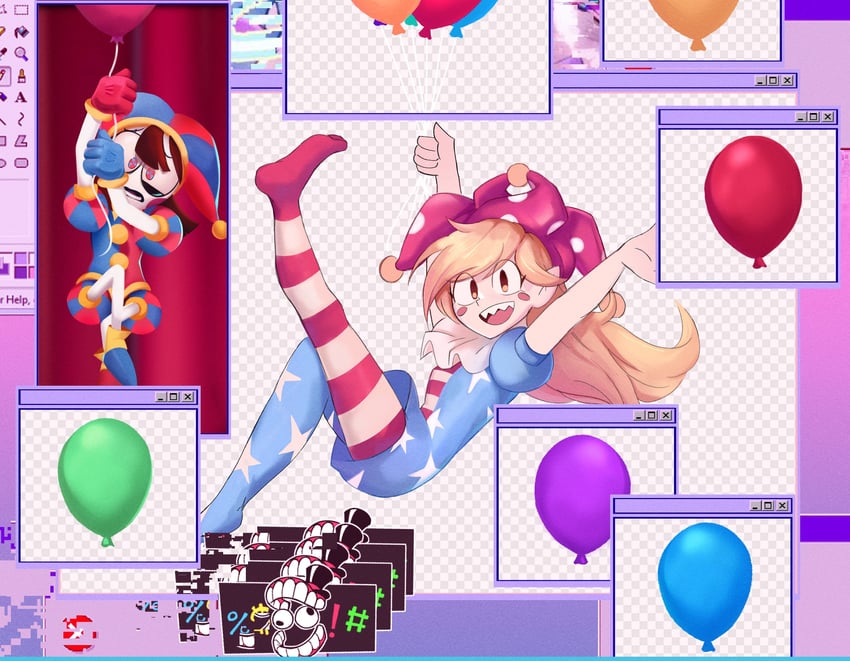Maximize the blue balloon window

pos(768,505)
